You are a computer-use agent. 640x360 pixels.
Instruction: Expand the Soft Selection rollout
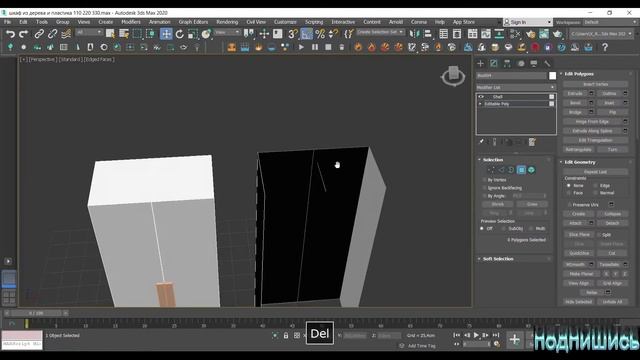[x=498, y=259]
